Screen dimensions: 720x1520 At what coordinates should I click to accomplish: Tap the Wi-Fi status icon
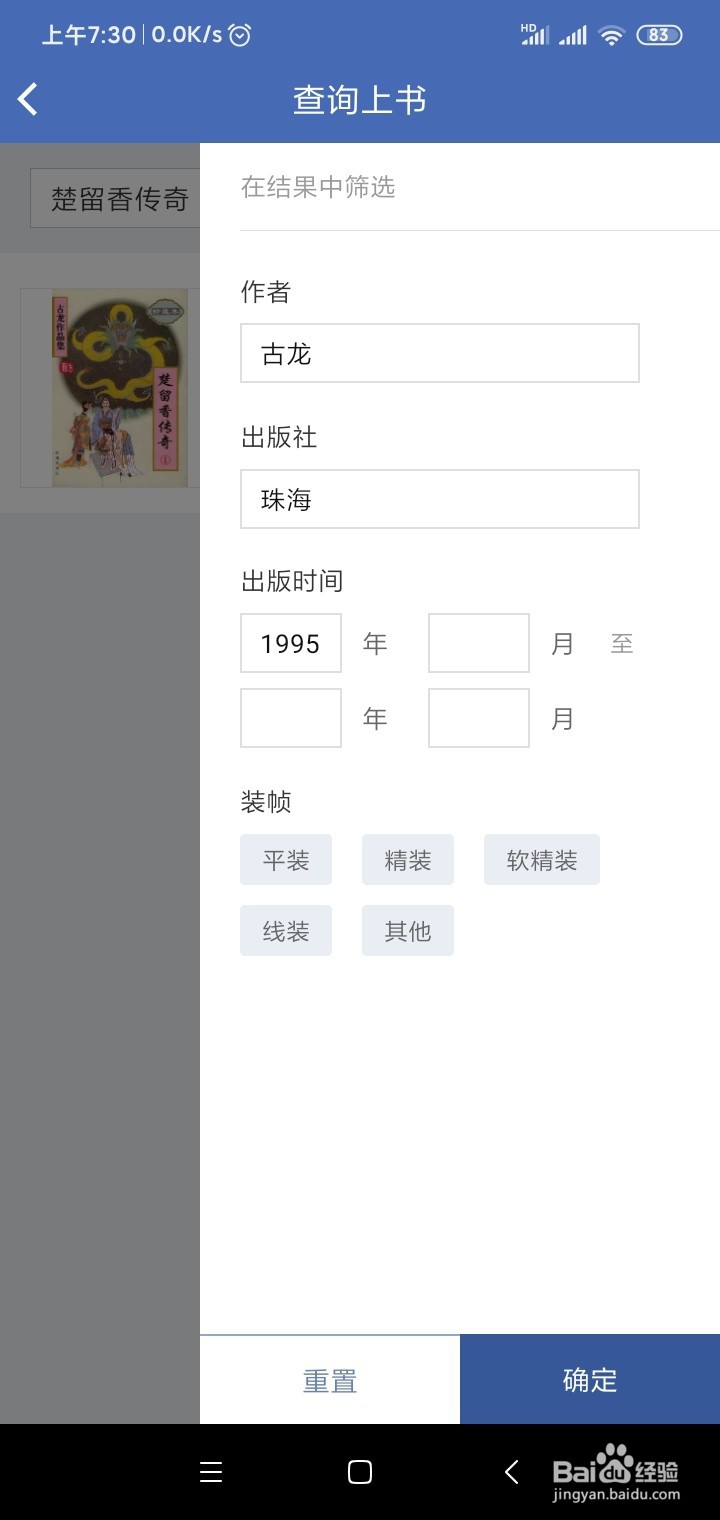coord(611,35)
